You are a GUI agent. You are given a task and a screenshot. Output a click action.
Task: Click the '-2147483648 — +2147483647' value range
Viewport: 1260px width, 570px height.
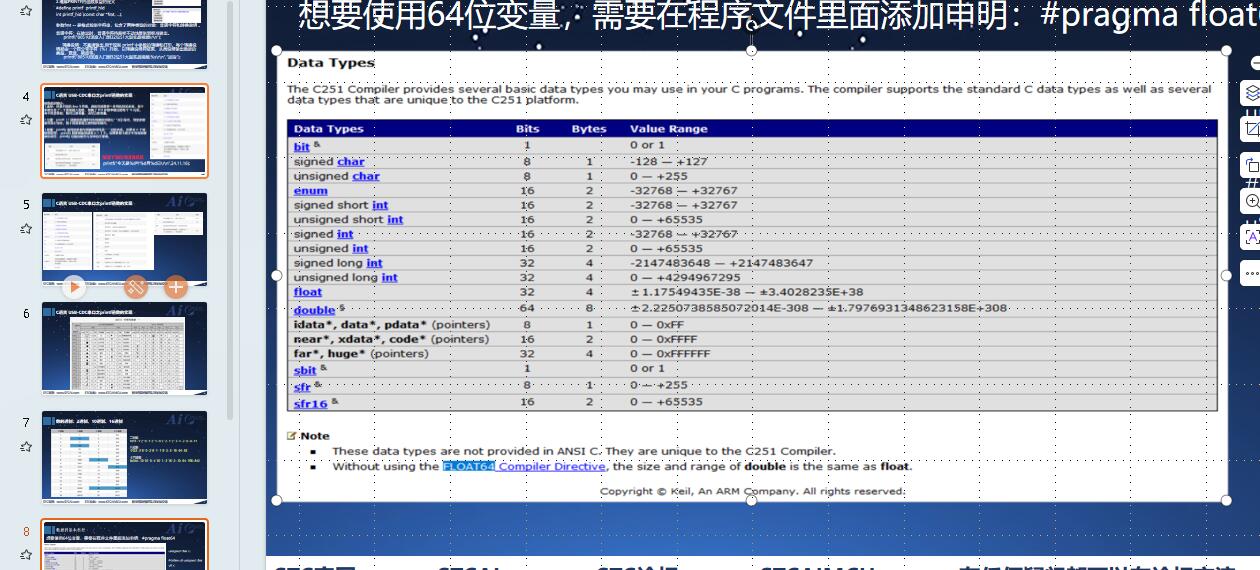pyautogui.click(x=721, y=263)
